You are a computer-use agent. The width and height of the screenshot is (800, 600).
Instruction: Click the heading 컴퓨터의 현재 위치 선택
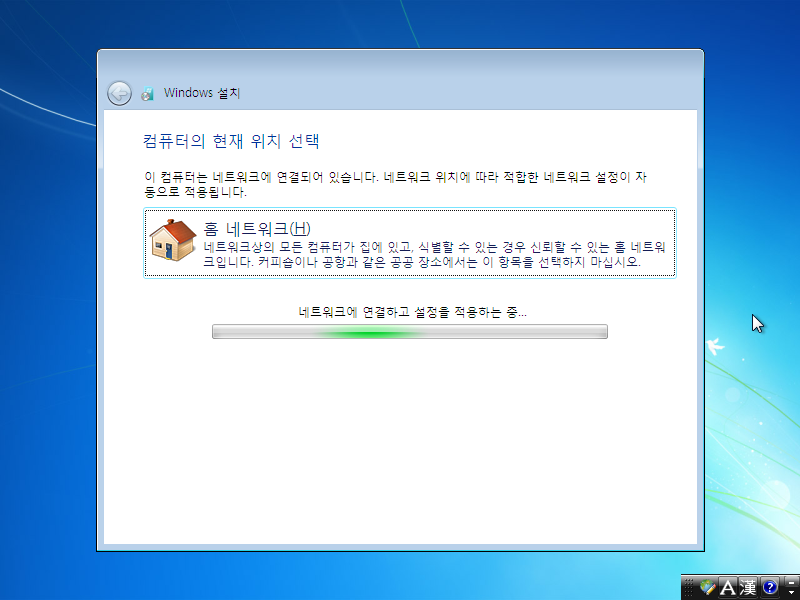(x=231, y=141)
